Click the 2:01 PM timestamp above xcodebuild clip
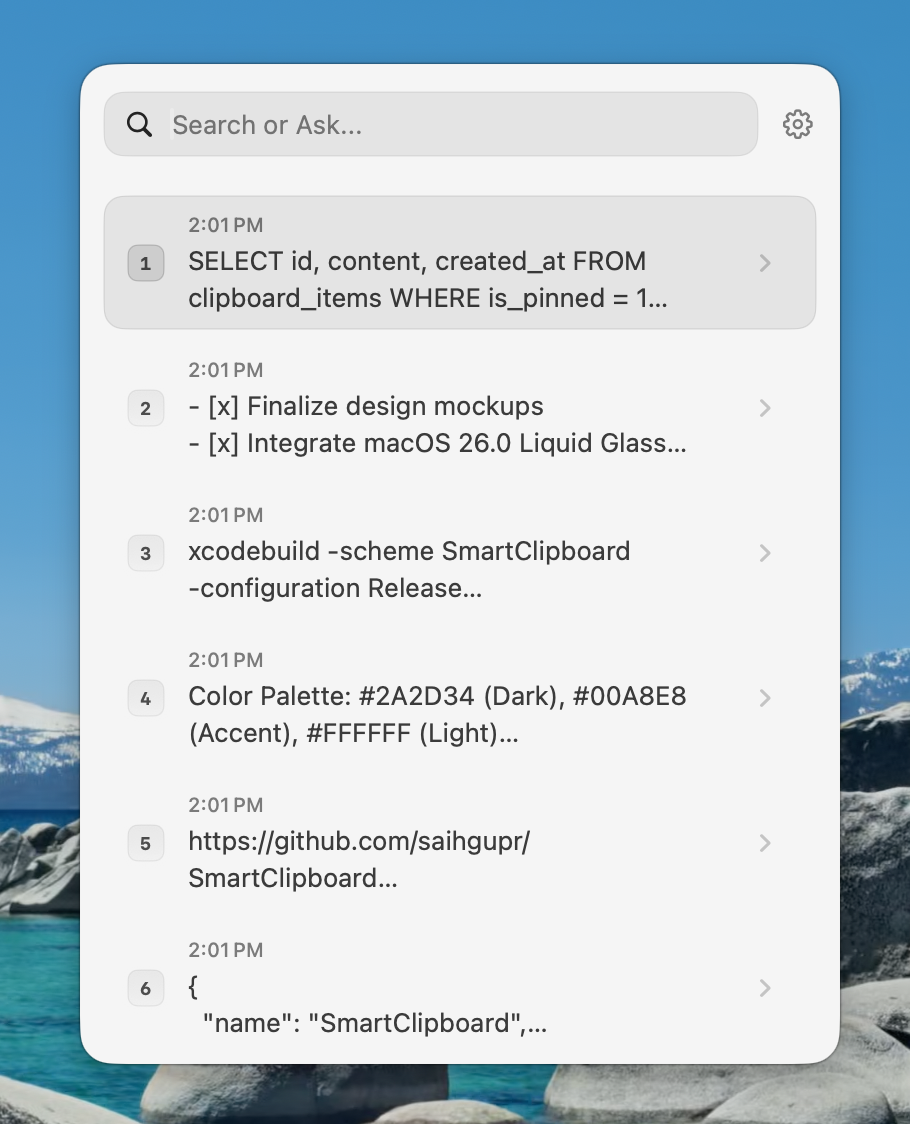This screenshot has height=1124, width=910. pos(226,515)
